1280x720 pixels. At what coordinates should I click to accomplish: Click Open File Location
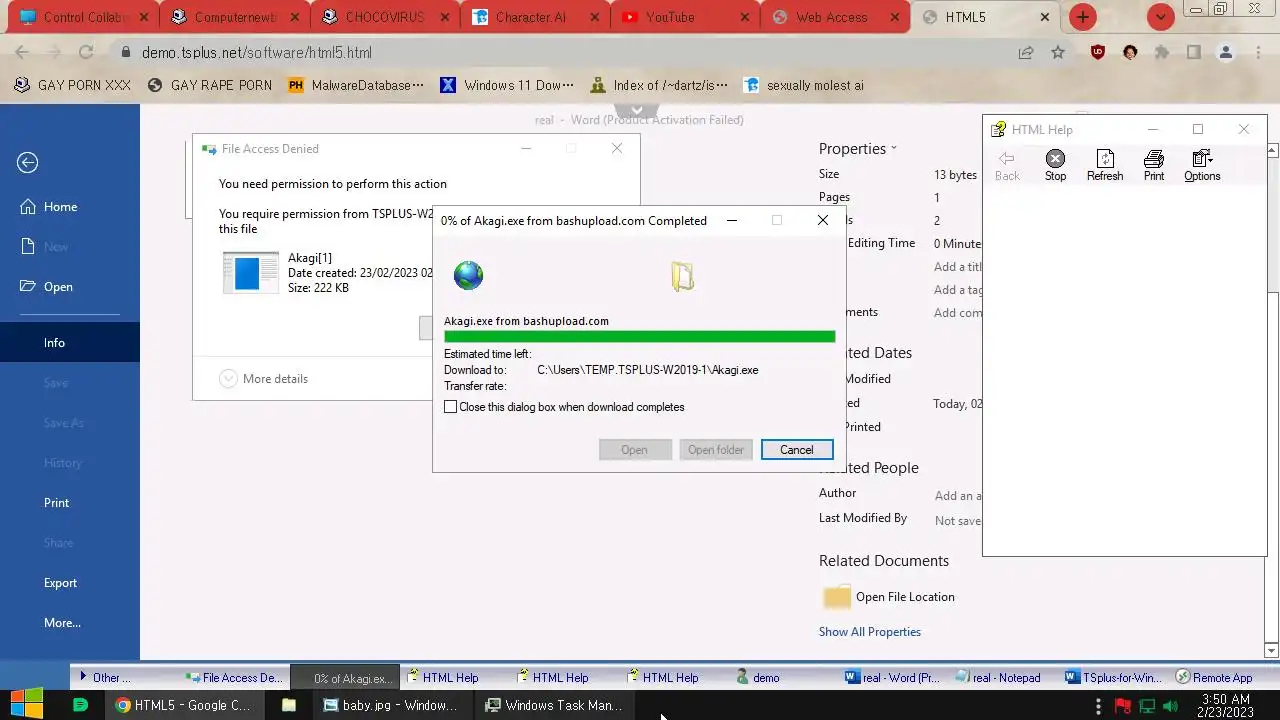[889, 597]
